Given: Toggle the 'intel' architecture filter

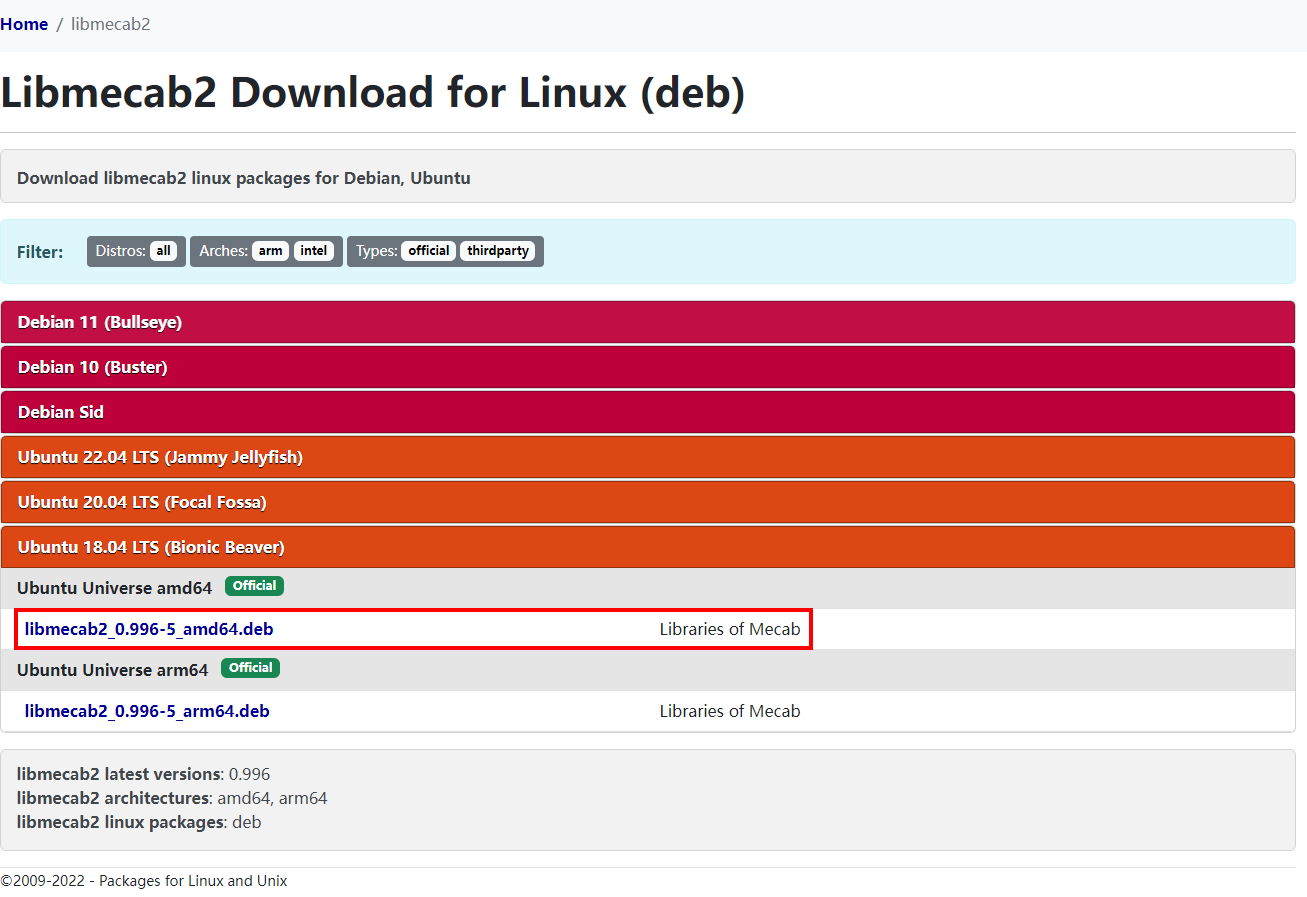Looking at the screenshot, I should [314, 251].
